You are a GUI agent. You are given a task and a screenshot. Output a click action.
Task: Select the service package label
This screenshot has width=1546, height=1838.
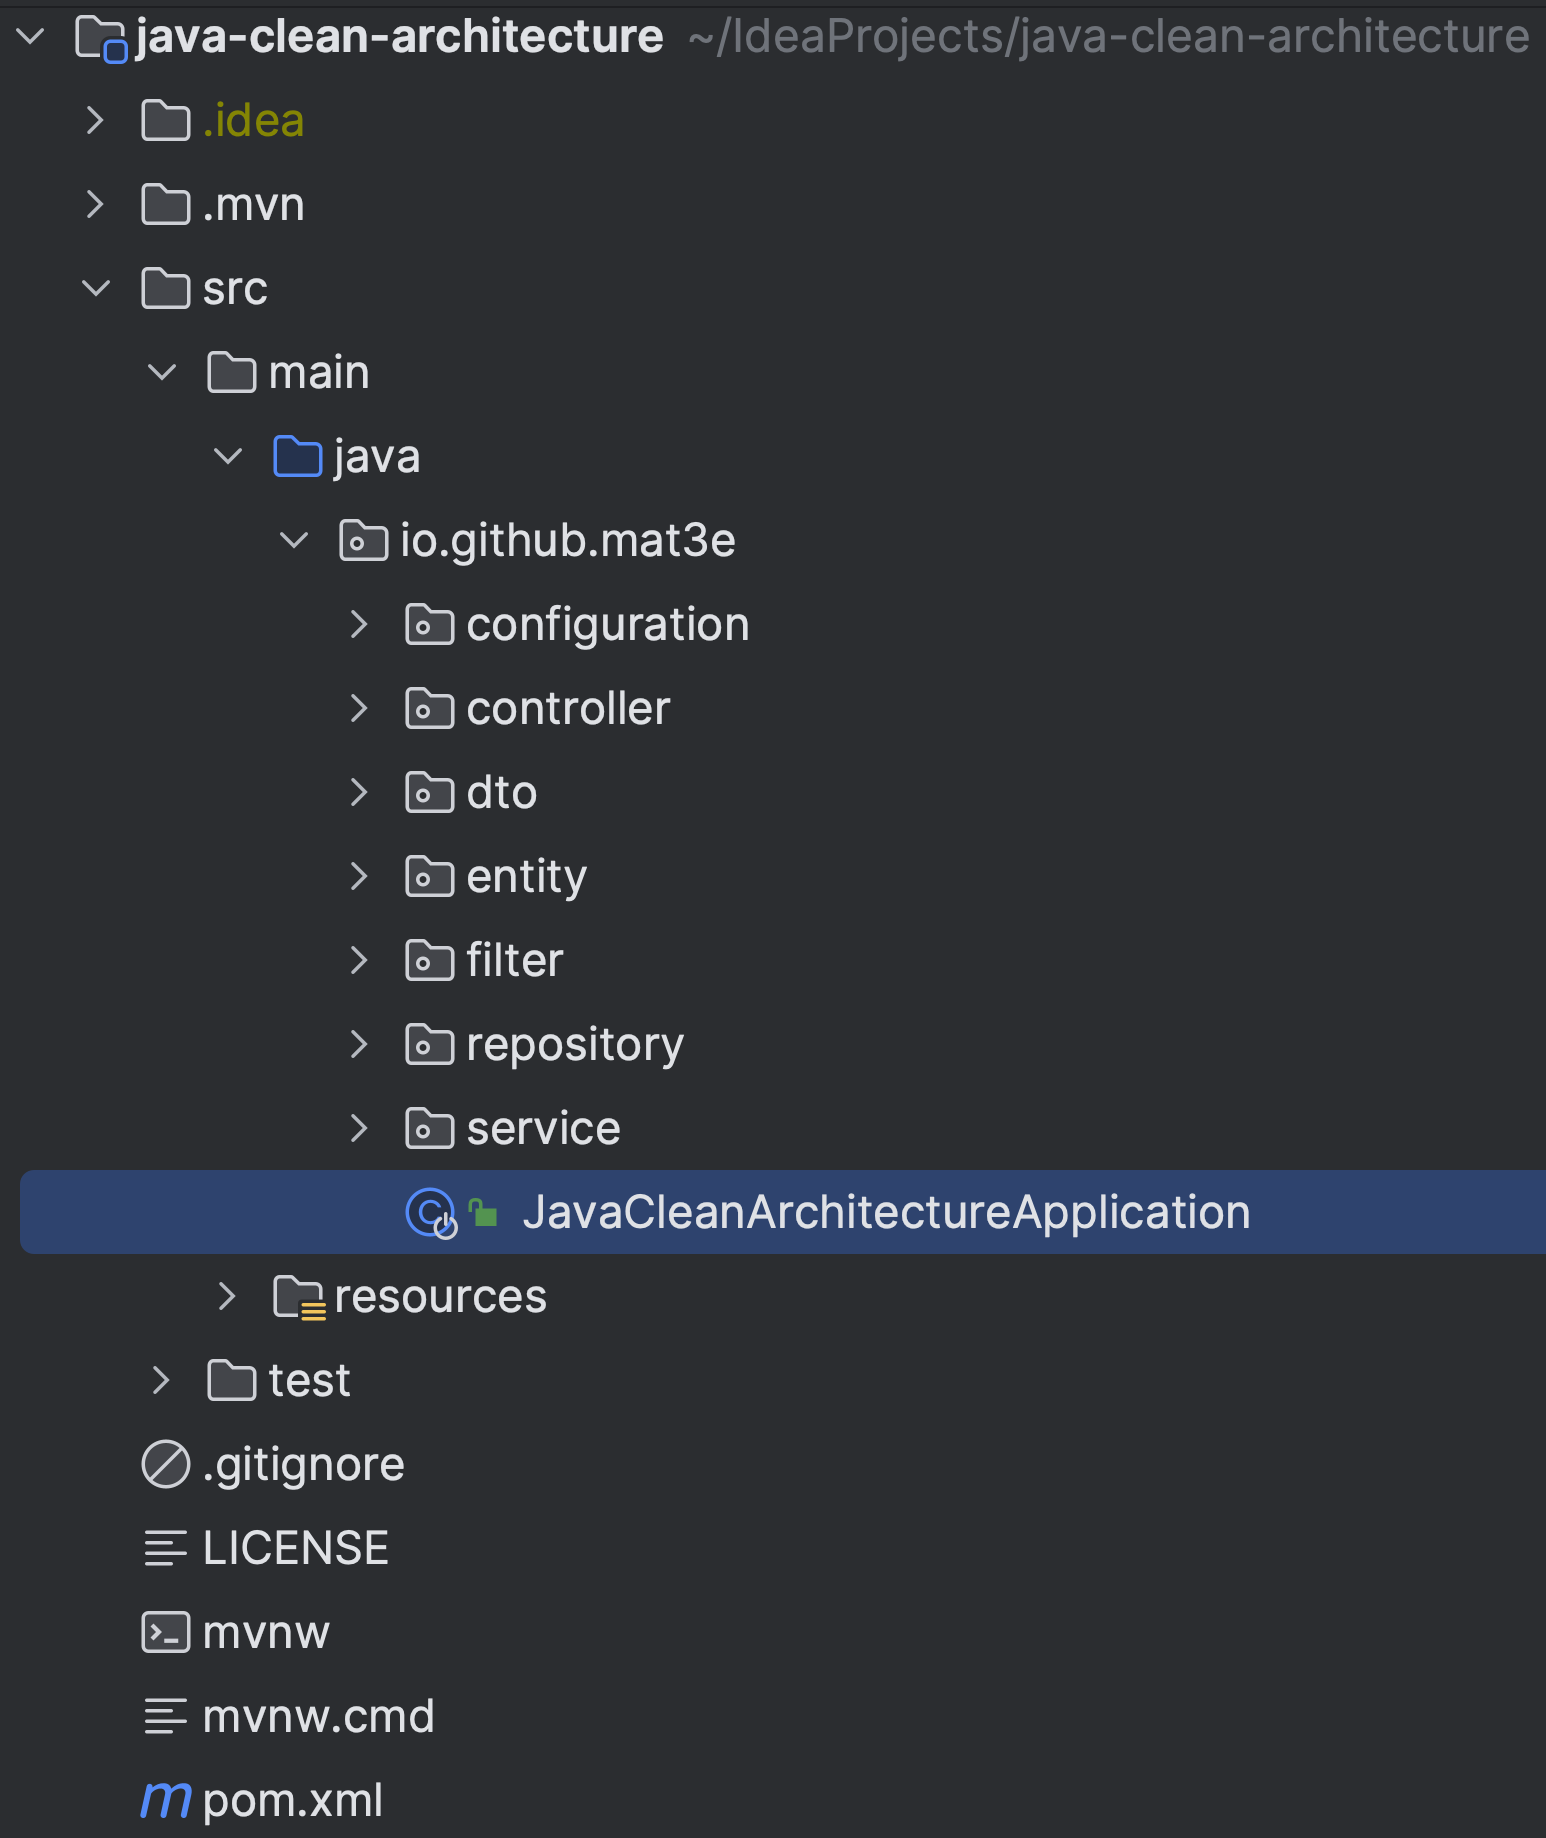pos(543,1129)
